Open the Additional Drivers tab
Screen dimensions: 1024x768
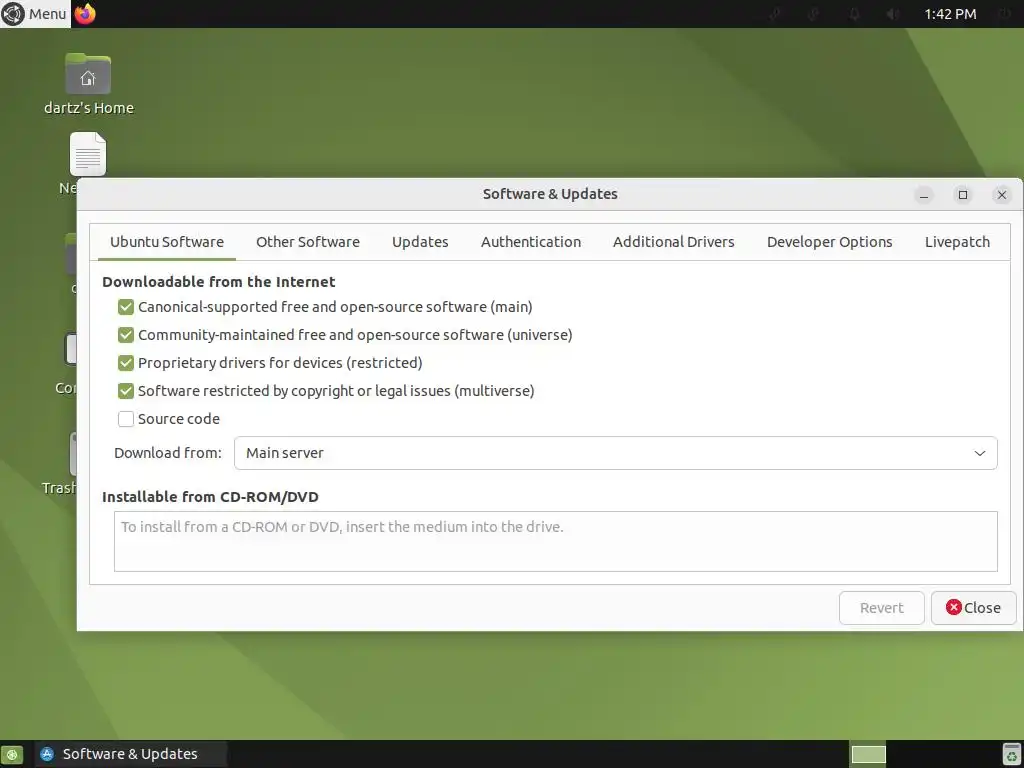673,242
